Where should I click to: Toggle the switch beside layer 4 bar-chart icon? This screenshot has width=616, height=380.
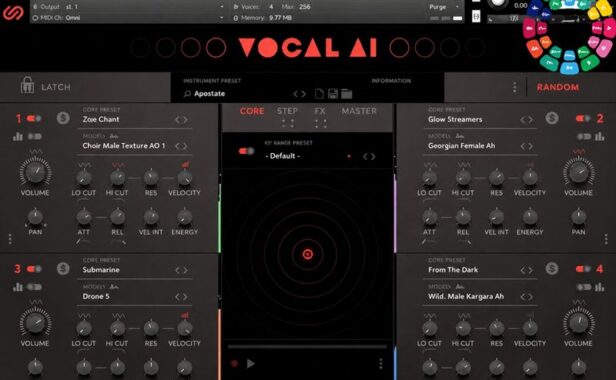(x=583, y=287)
